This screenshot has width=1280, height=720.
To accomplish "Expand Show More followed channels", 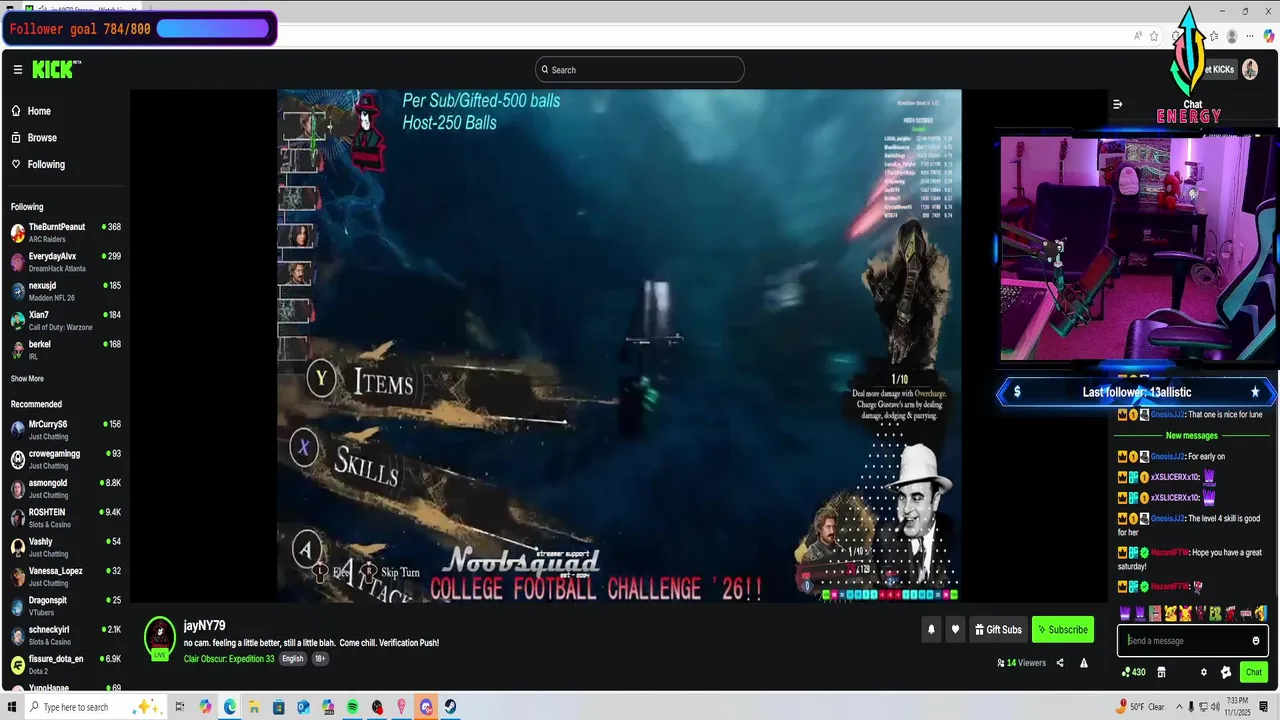I will 27,379.
